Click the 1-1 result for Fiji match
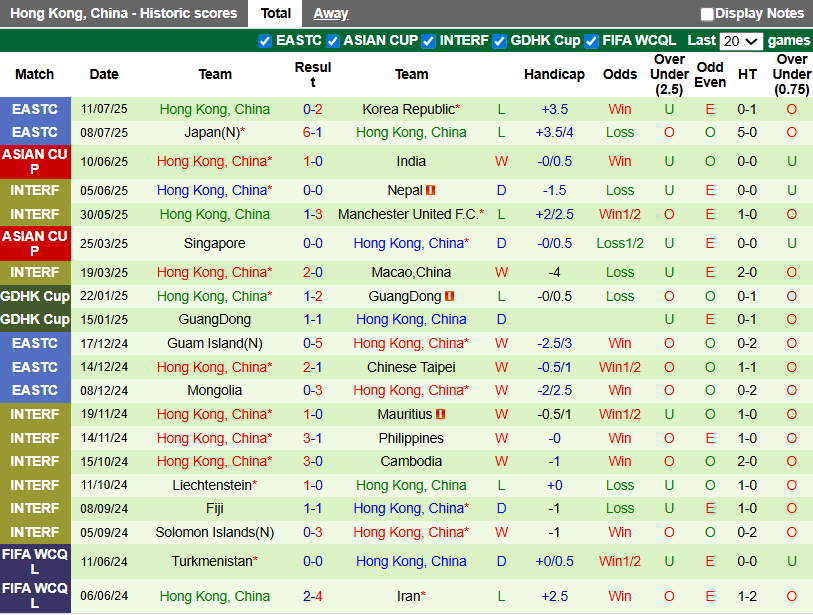813x615 pixels. 313,508
